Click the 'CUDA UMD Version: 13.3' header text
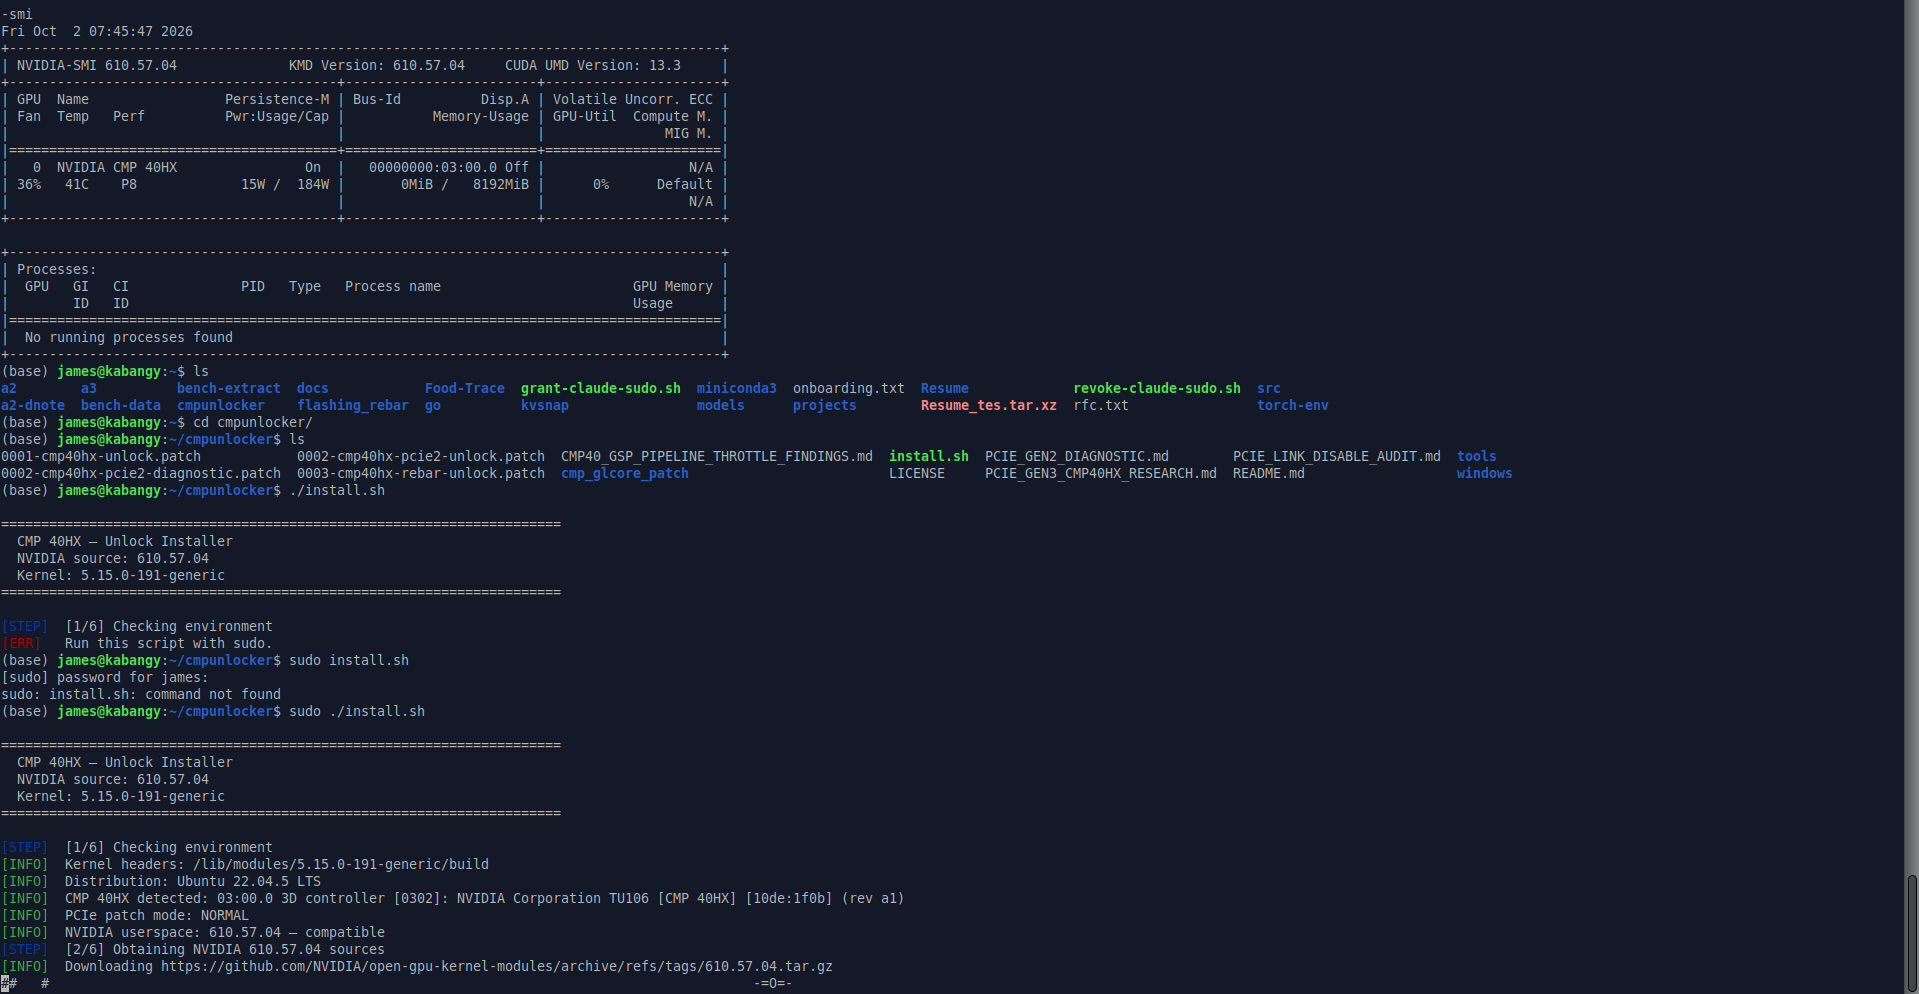The image size is (1919, 994). [593, 65]
